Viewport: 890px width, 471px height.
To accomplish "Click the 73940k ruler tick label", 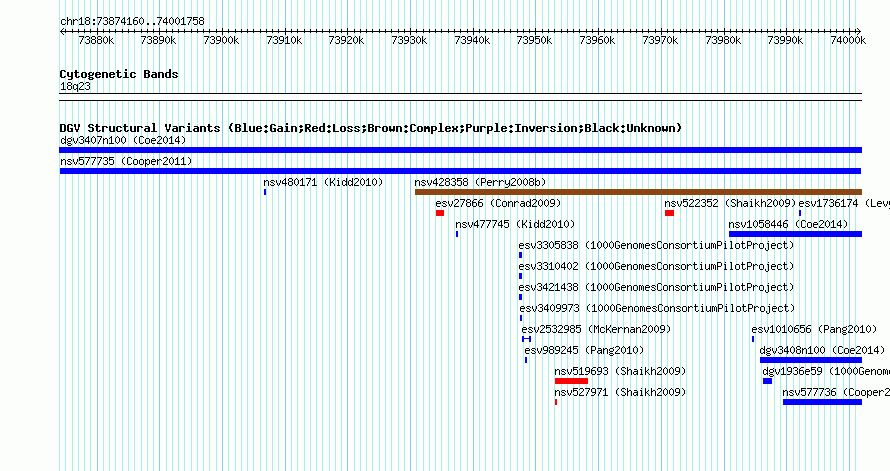I will click(472, 40).
